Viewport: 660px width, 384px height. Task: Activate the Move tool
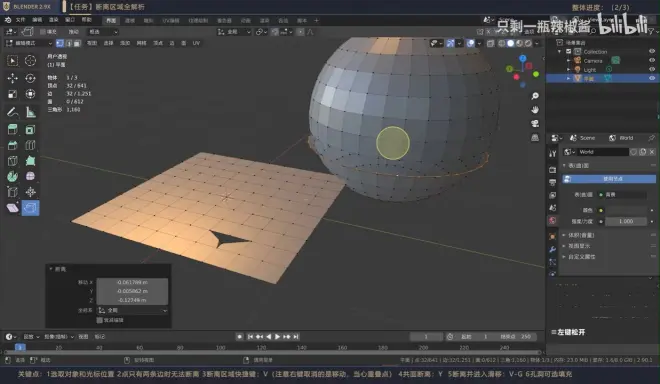coord(12,78)
